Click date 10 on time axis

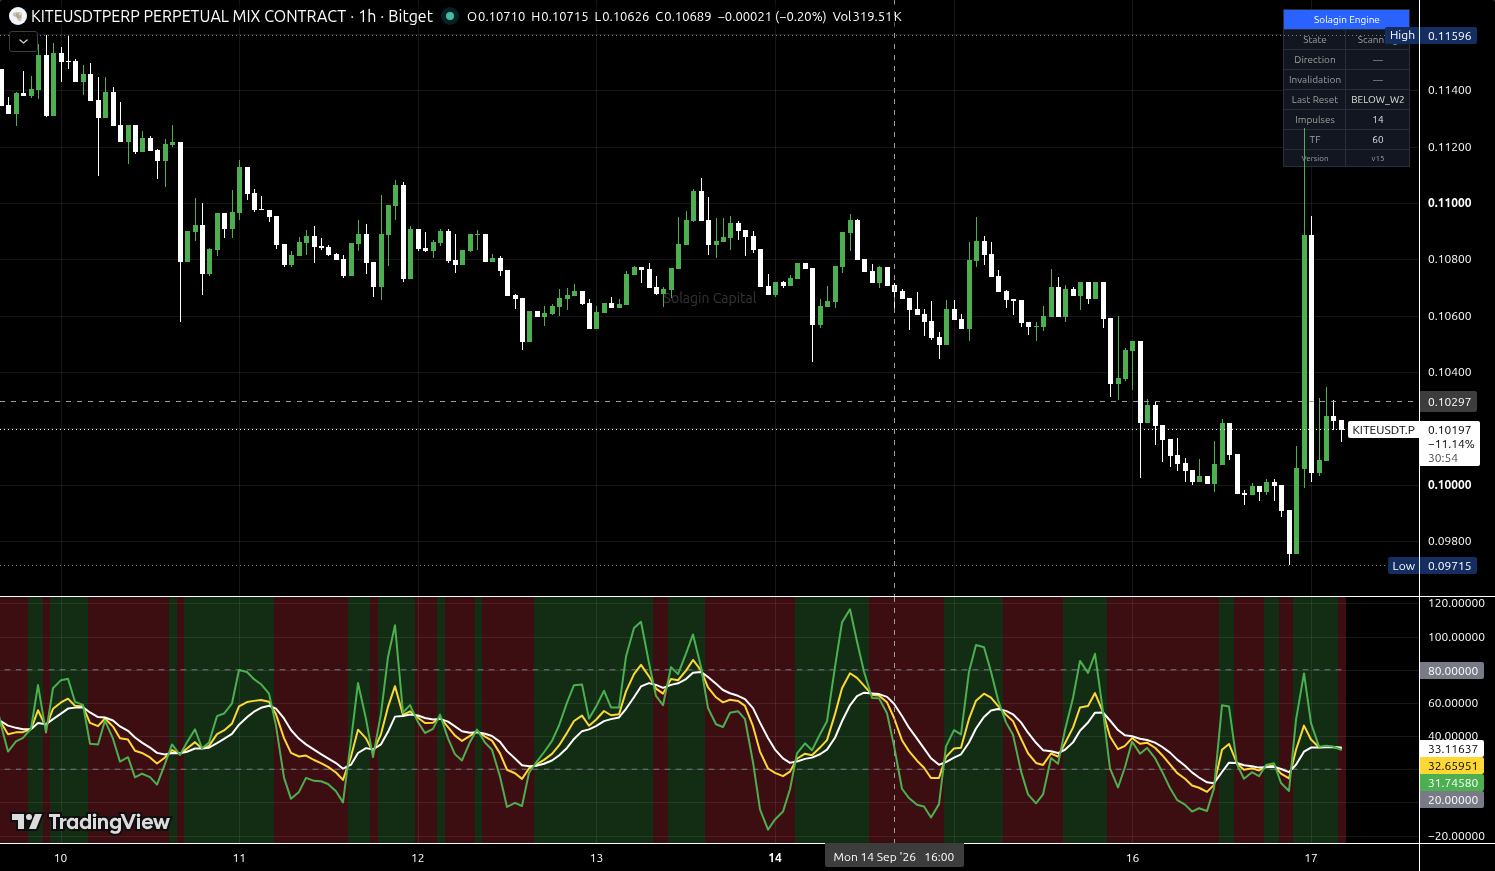61,858
